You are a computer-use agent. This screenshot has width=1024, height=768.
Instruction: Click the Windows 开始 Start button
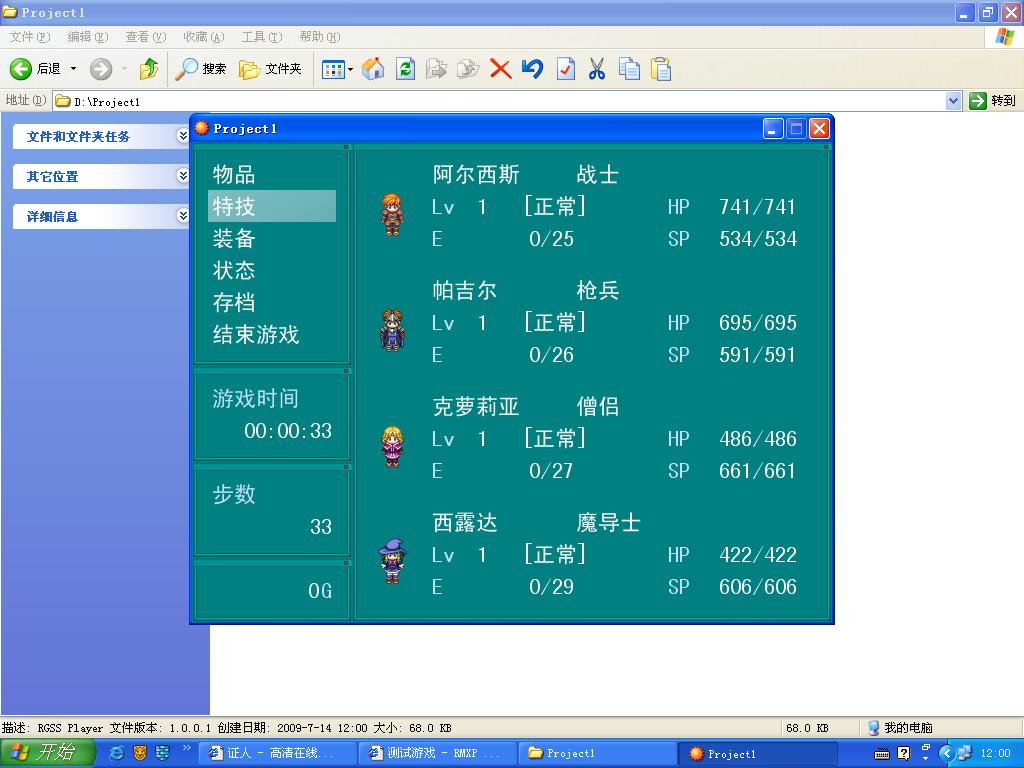tap(47, 753)
